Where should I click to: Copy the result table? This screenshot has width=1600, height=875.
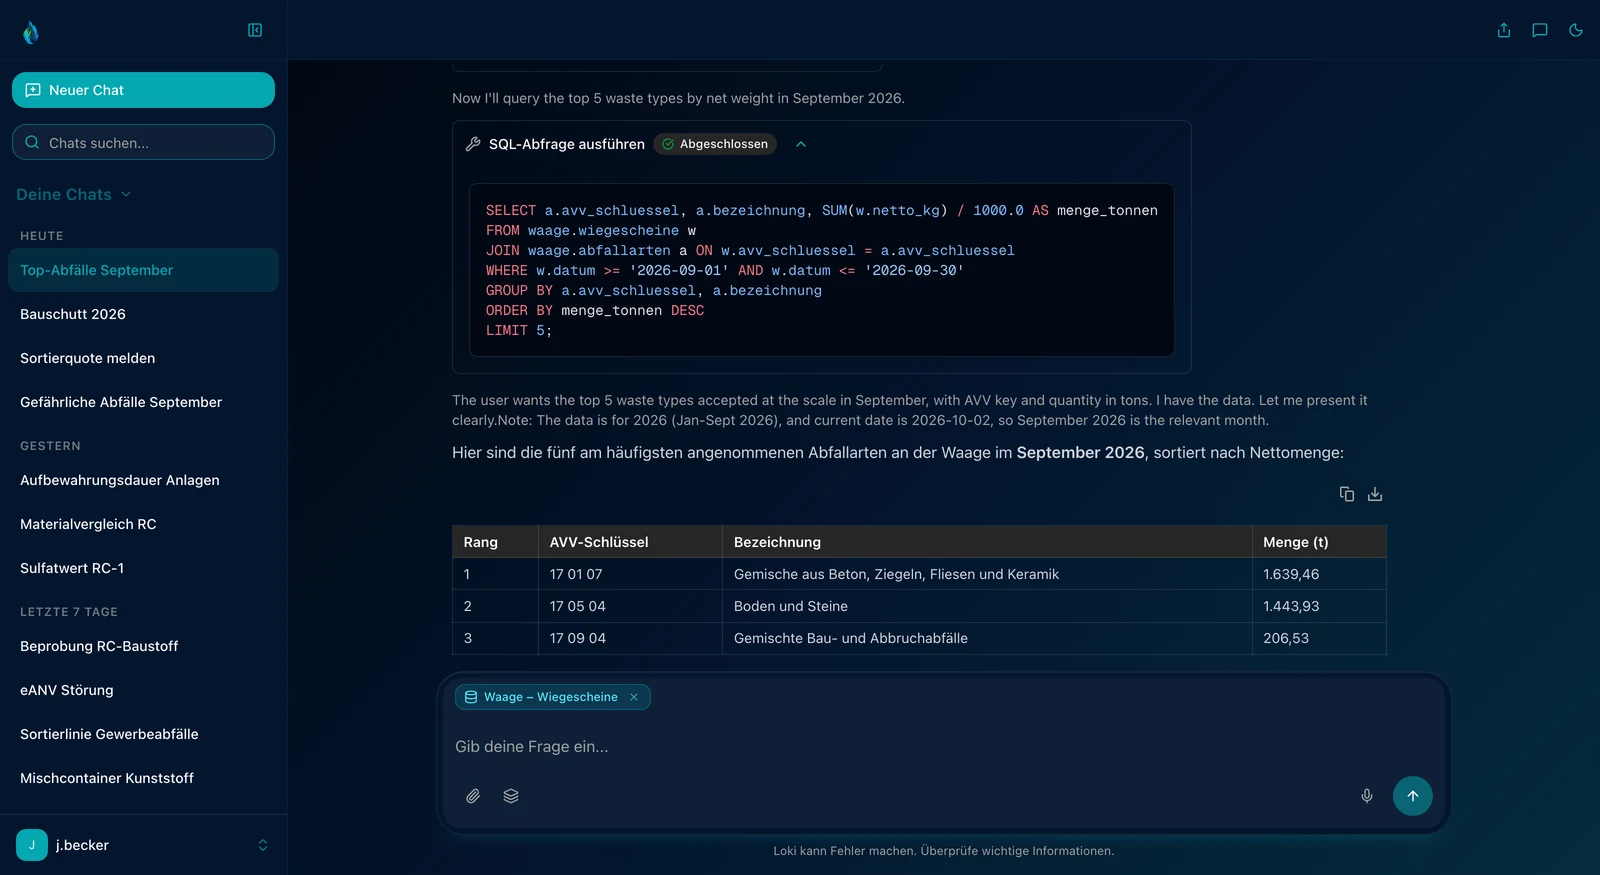coord(1347,494)
